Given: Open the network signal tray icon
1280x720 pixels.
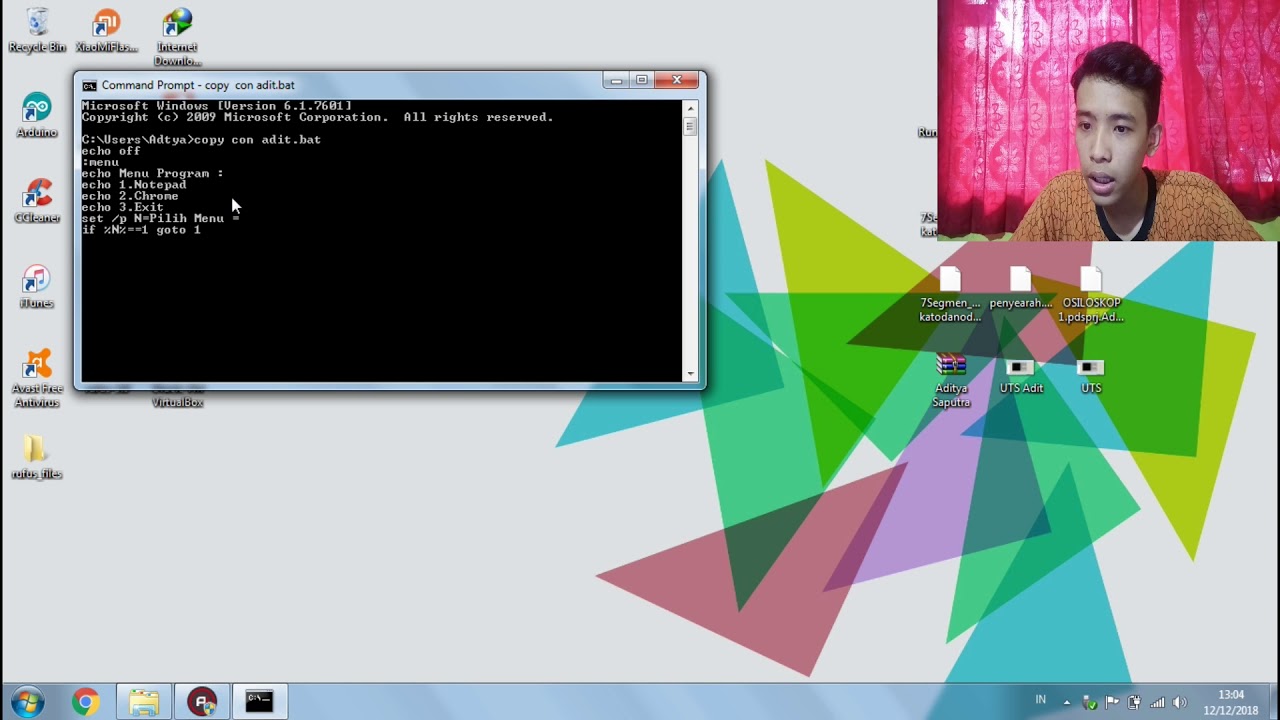Looking at the screenshot, I should coord(1157,702).
